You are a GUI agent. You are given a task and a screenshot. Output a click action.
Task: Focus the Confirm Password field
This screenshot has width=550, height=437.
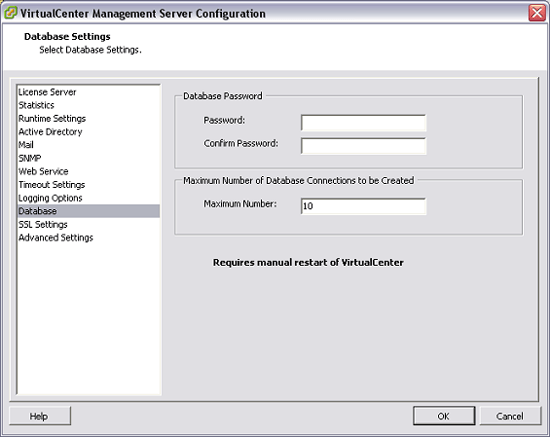click(x=363, y=146)
